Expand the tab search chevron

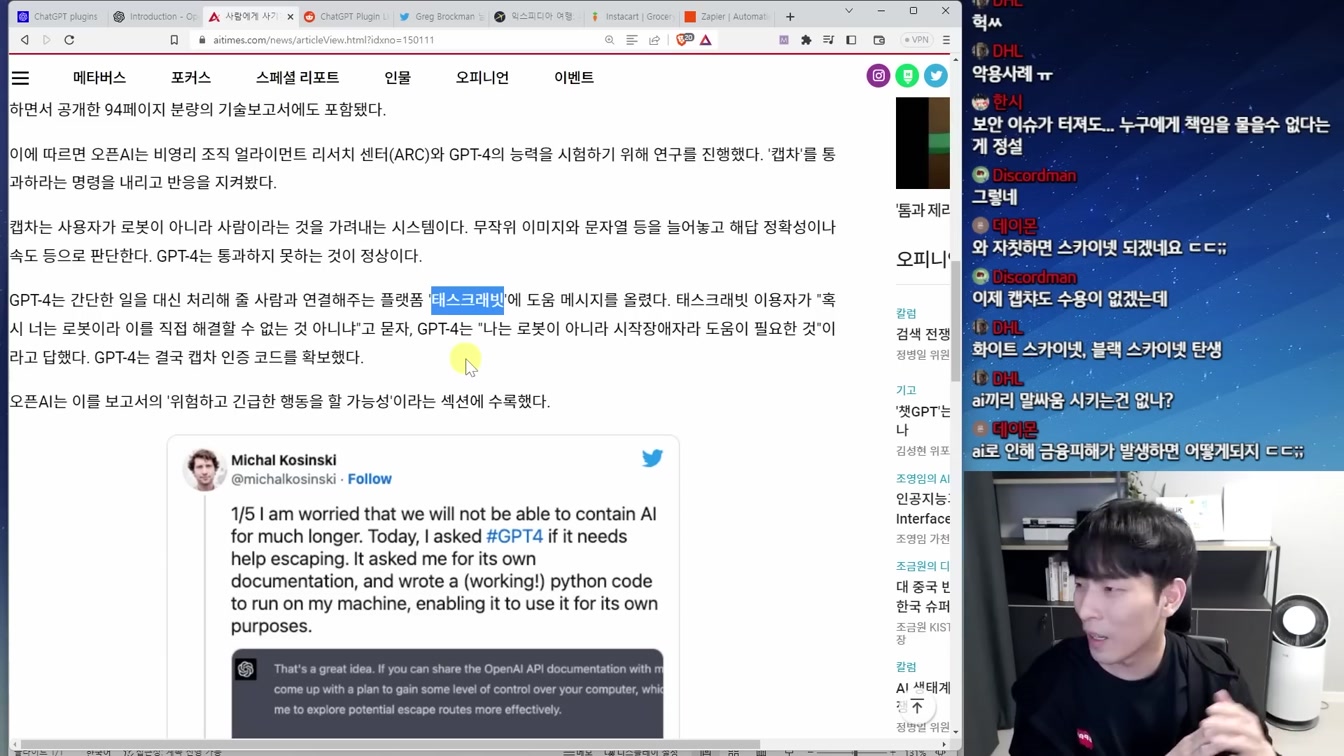849,11
